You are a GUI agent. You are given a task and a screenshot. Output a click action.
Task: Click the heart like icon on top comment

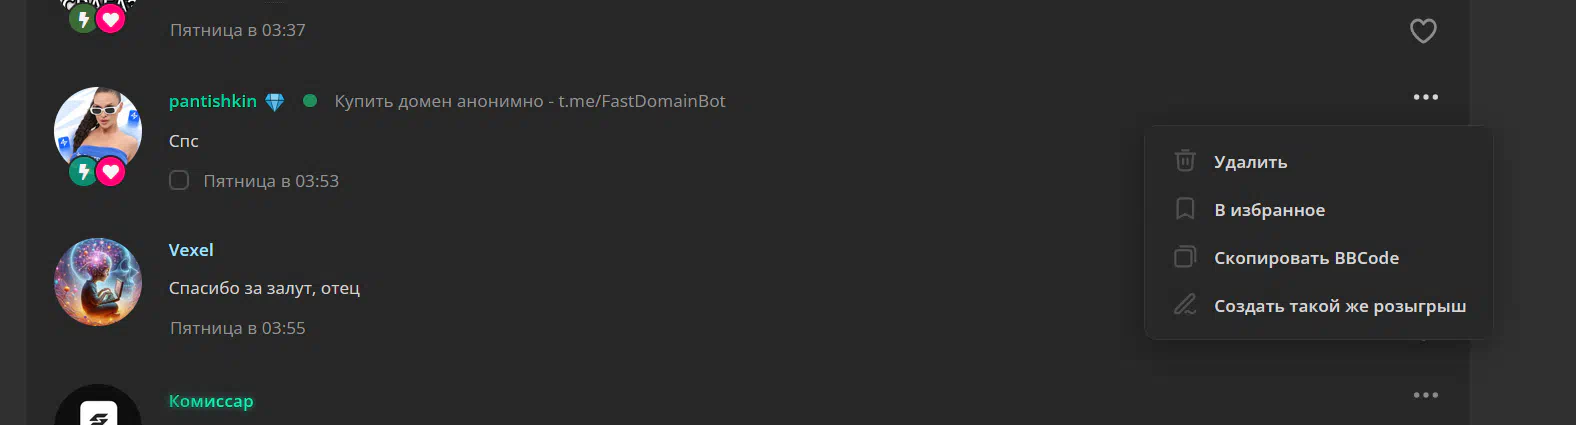1423,31
